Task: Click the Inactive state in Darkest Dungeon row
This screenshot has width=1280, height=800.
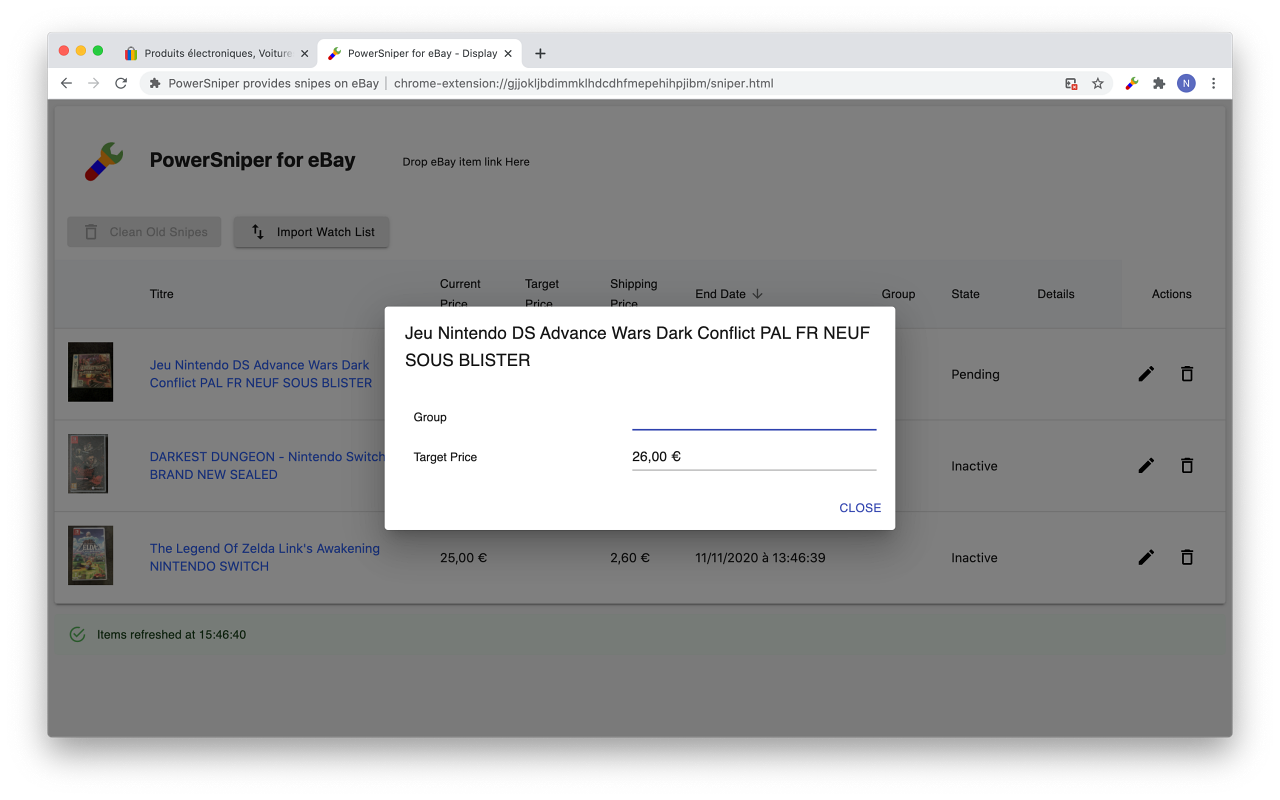Action: [x=974, y=466]
